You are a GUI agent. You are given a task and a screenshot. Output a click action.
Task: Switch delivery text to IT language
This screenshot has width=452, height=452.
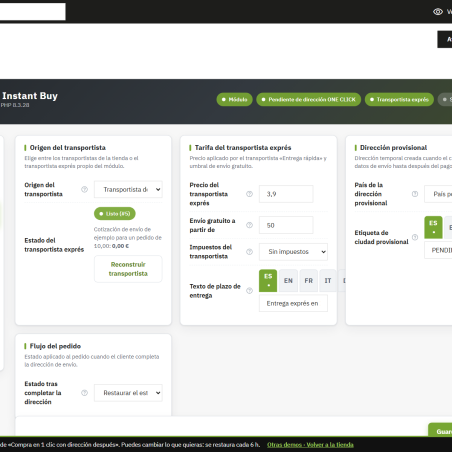[328, 281]
